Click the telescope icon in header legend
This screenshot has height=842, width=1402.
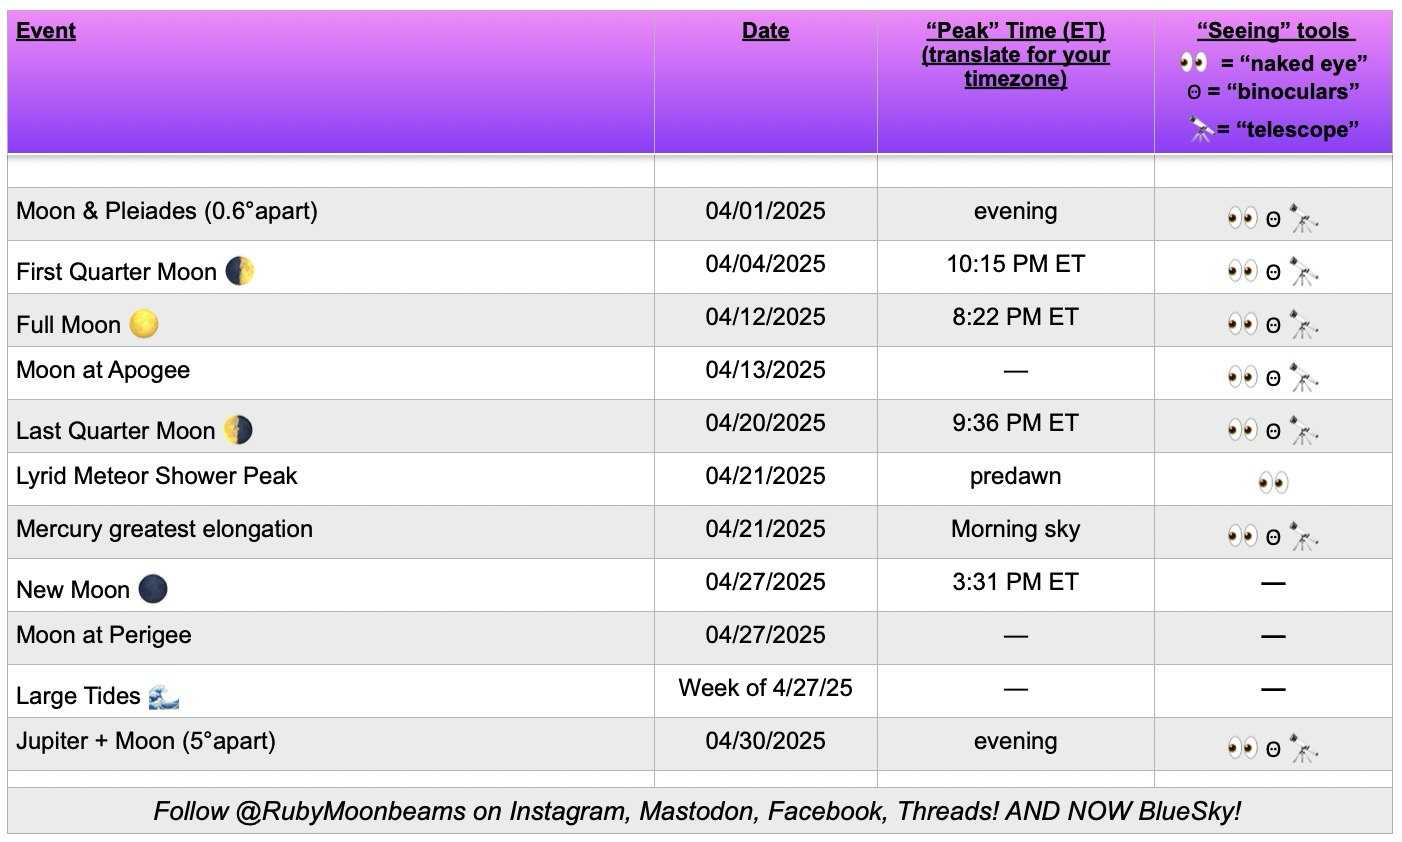coord(1201,129)
